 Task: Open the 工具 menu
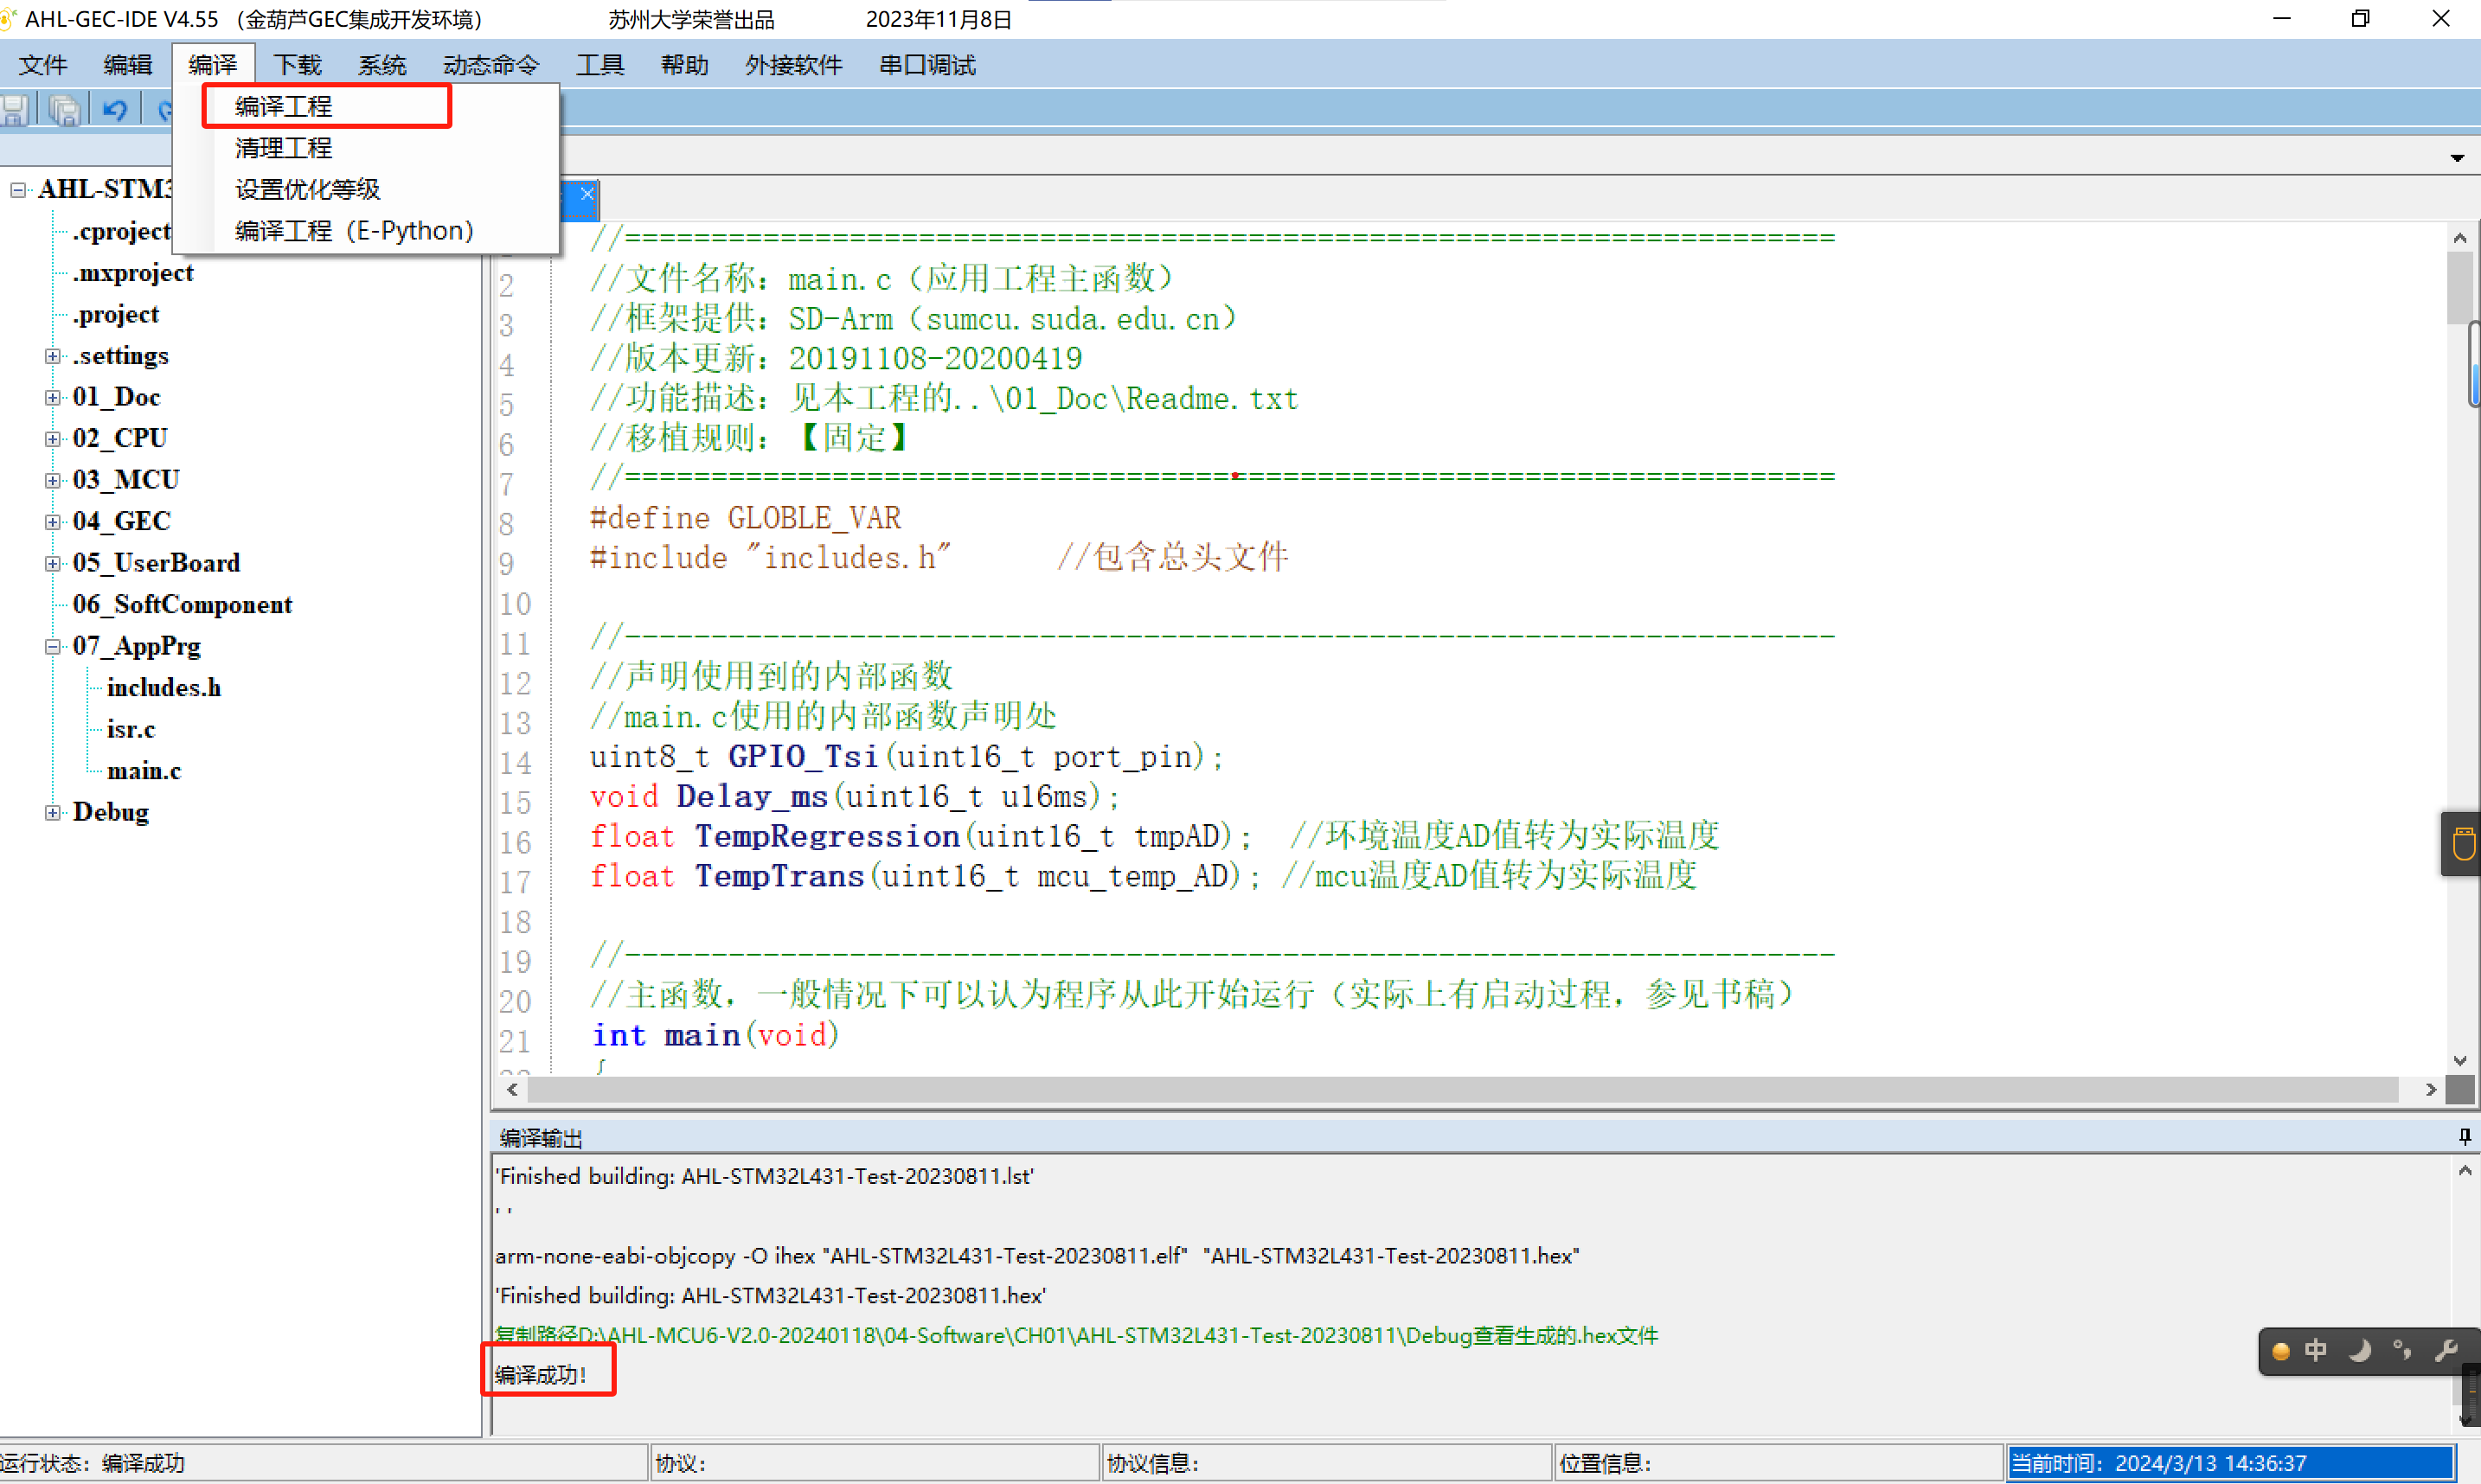600,65
